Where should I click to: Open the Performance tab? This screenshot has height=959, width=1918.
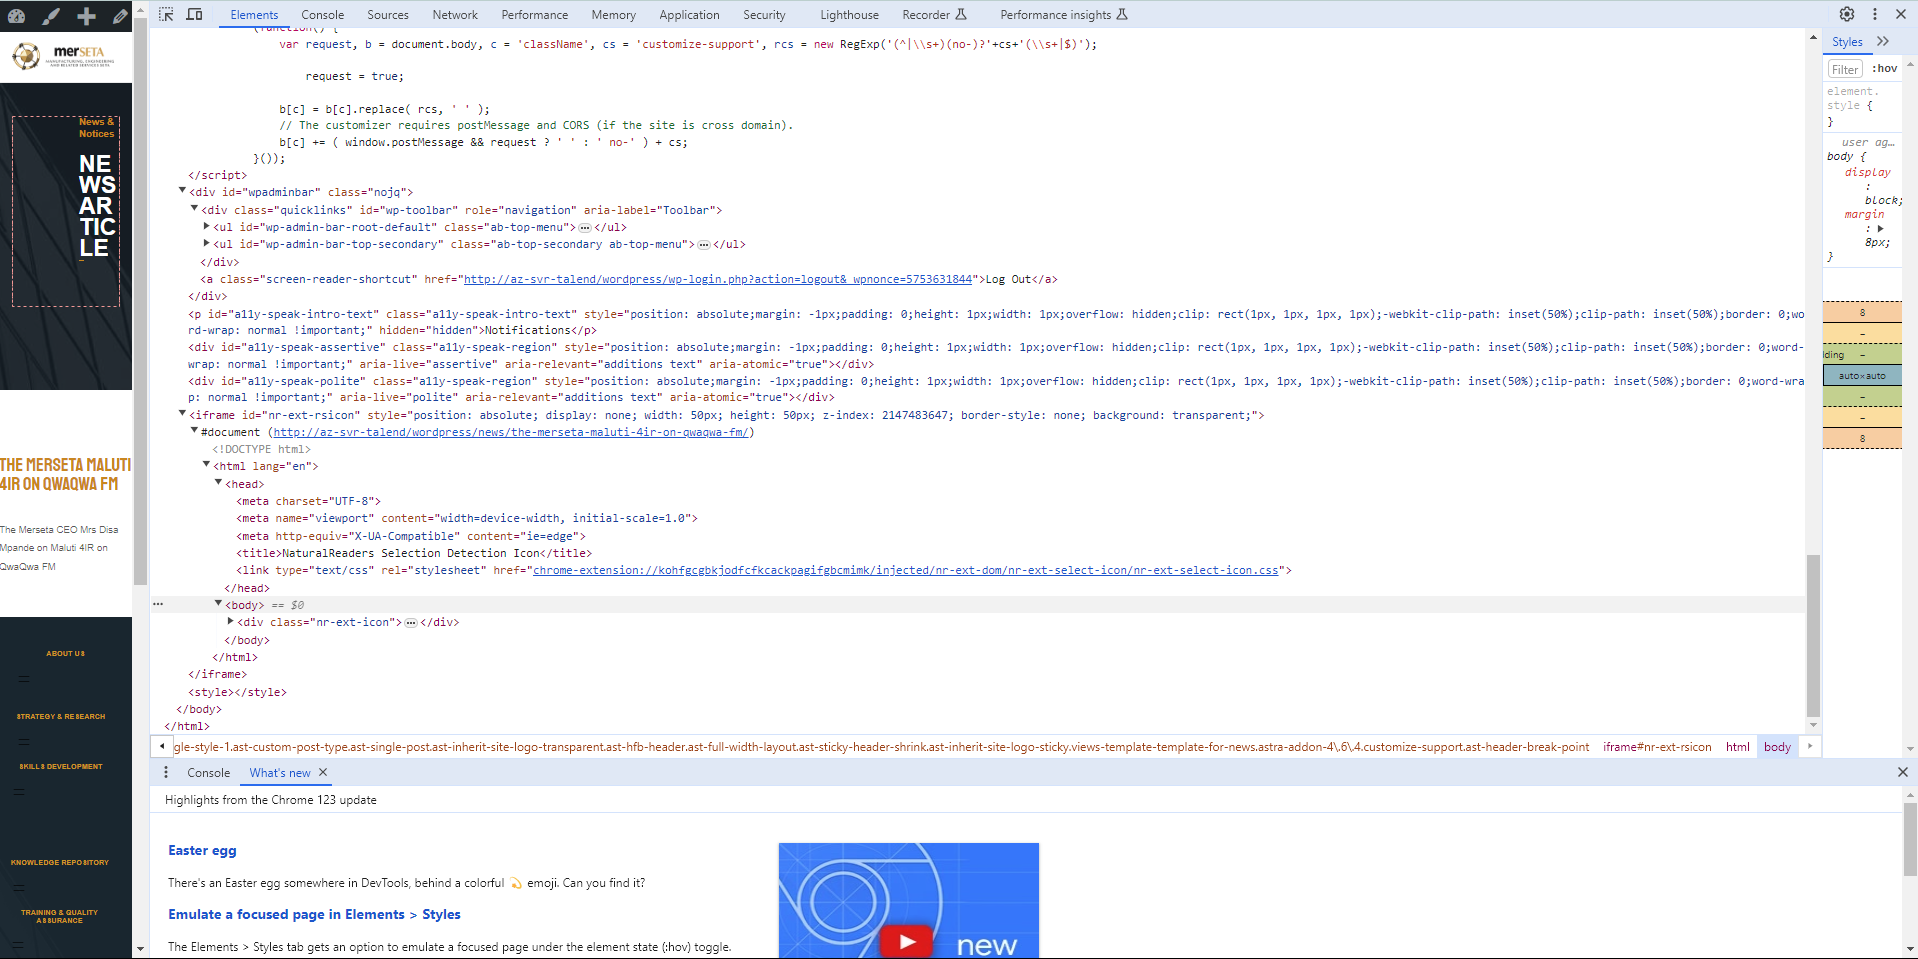pos(535,15)
